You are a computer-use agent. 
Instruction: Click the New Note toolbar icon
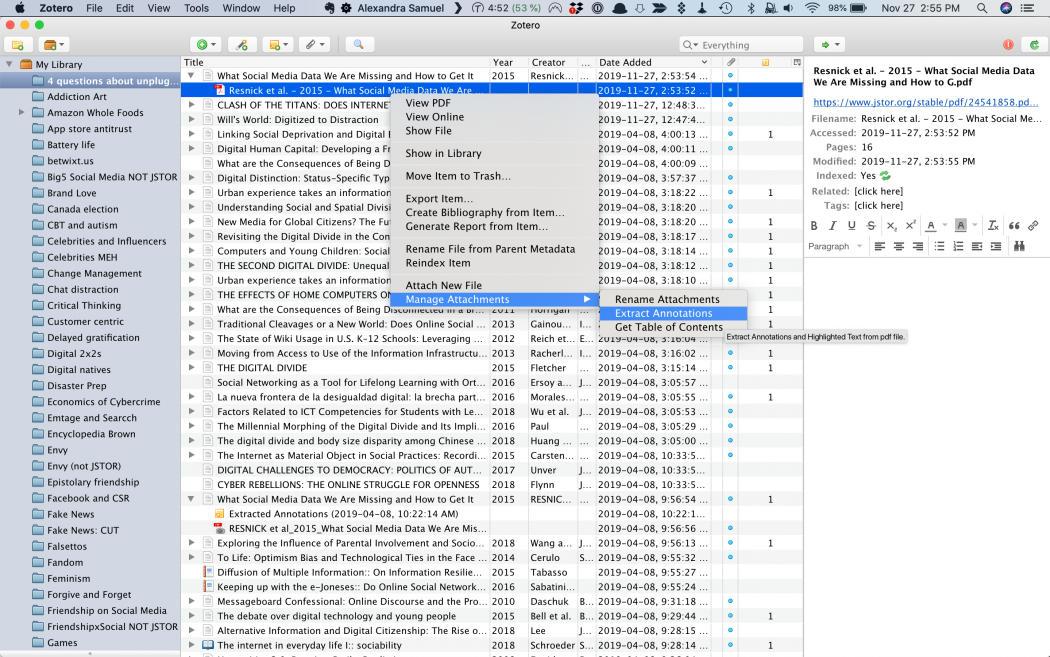[x=278, y=45]
